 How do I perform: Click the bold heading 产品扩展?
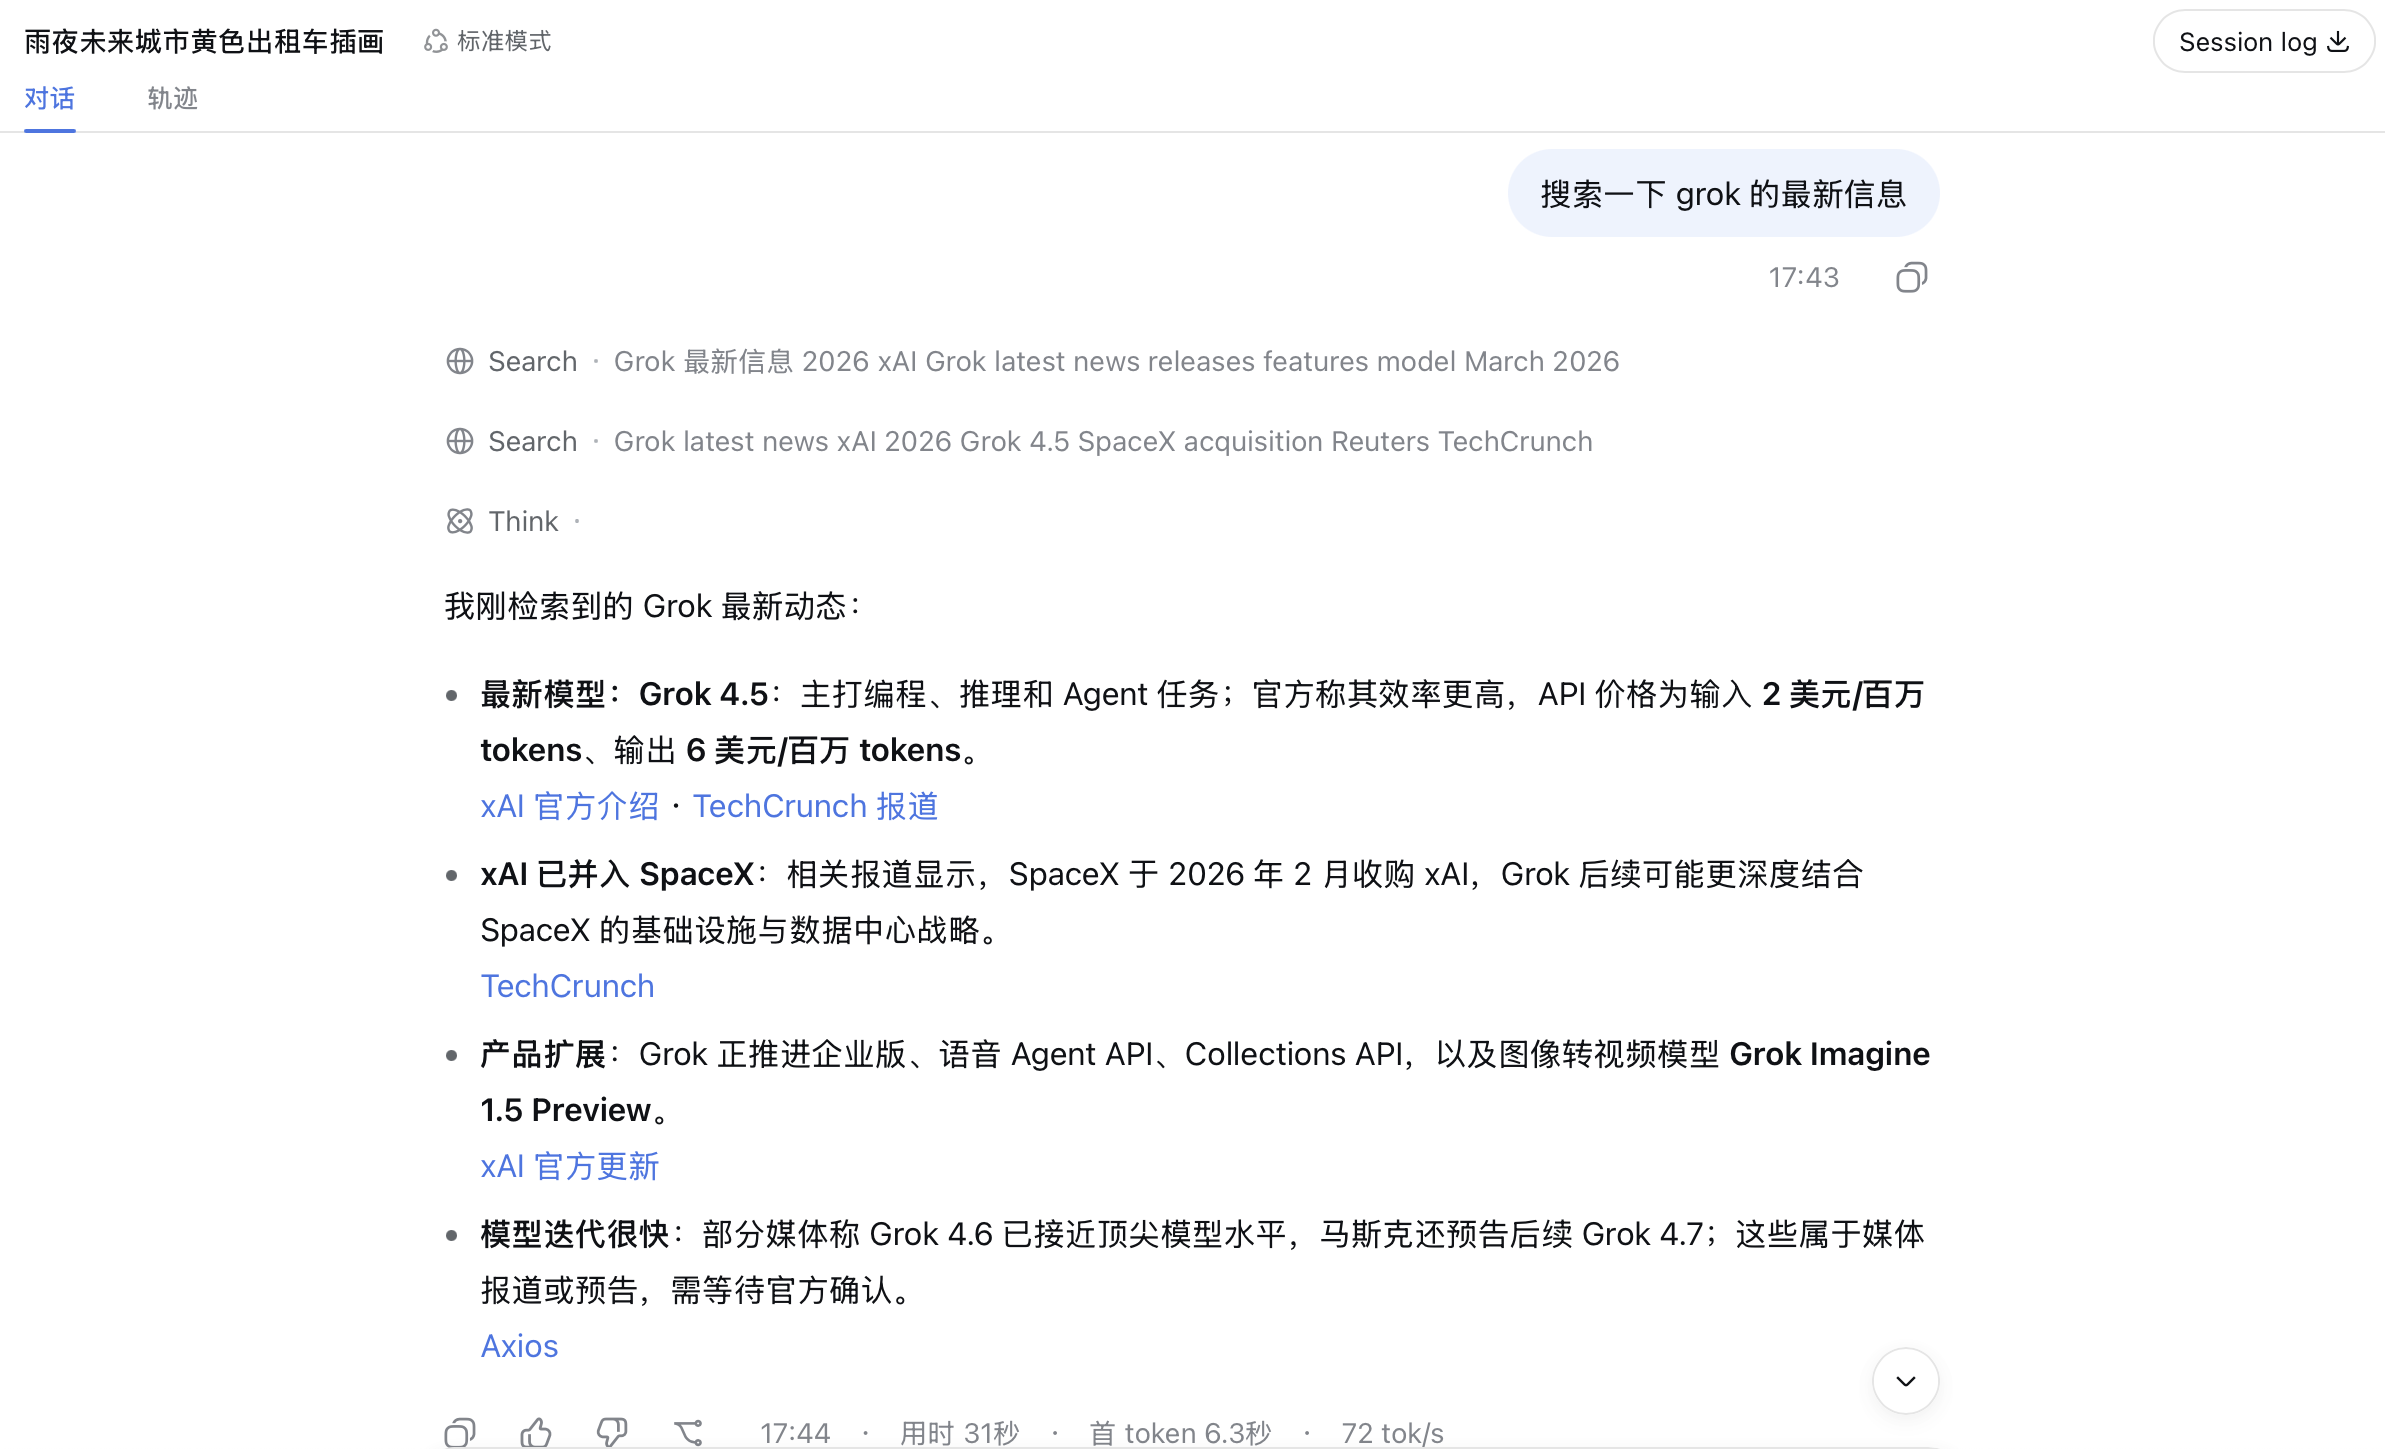click(x=544, y=1054)
